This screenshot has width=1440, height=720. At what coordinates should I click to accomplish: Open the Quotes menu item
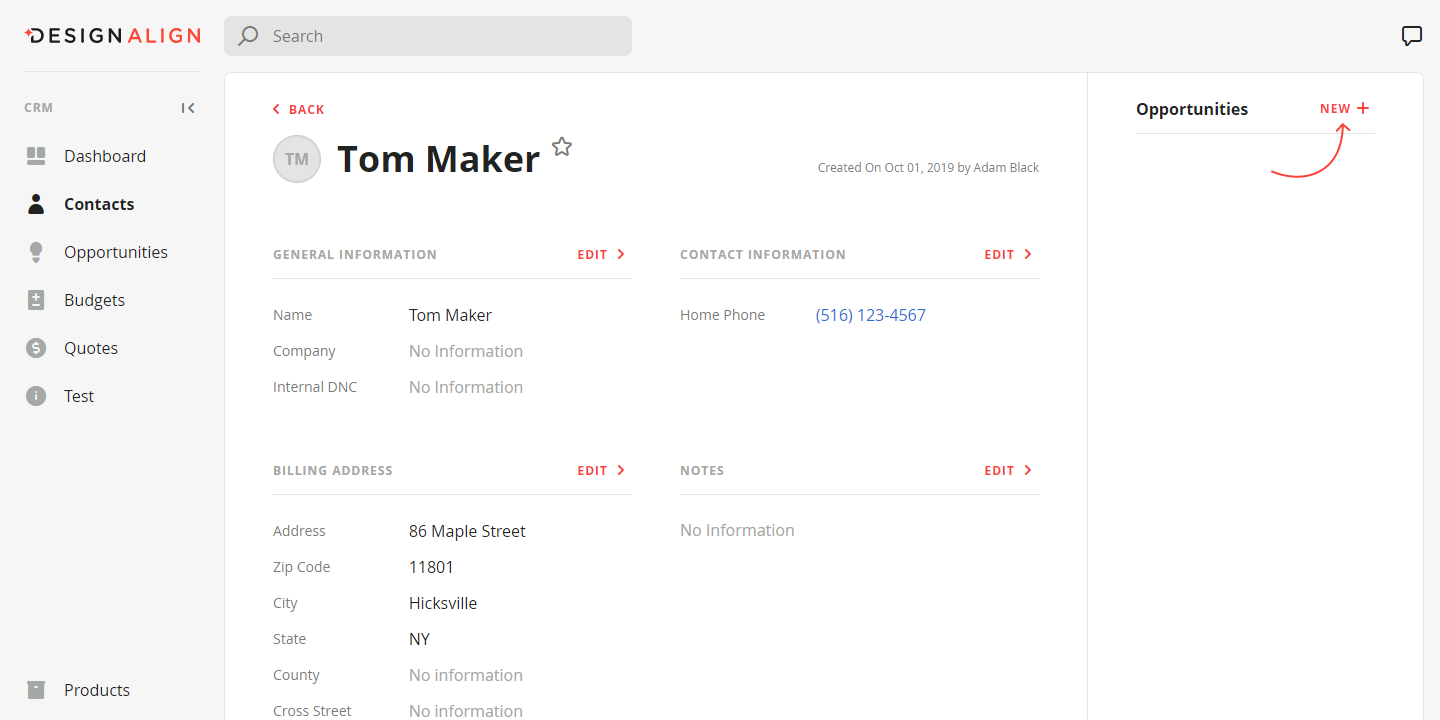pos(91,348)
